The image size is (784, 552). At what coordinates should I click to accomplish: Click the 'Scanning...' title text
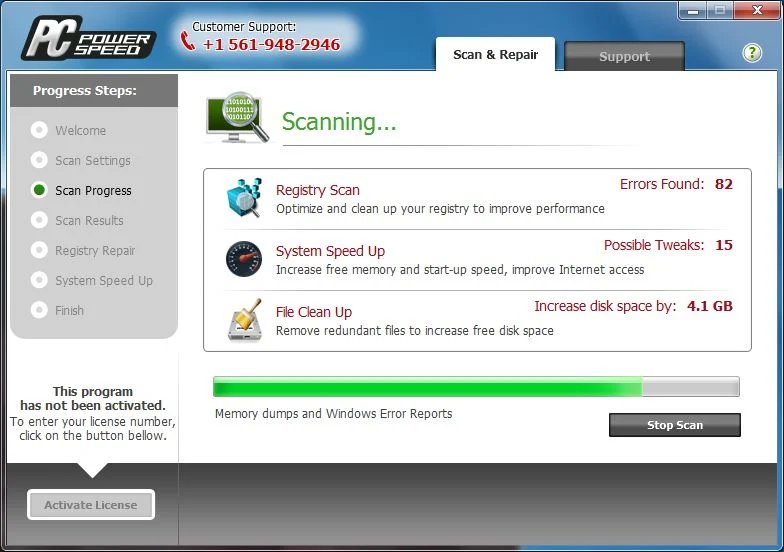[338, 122]
